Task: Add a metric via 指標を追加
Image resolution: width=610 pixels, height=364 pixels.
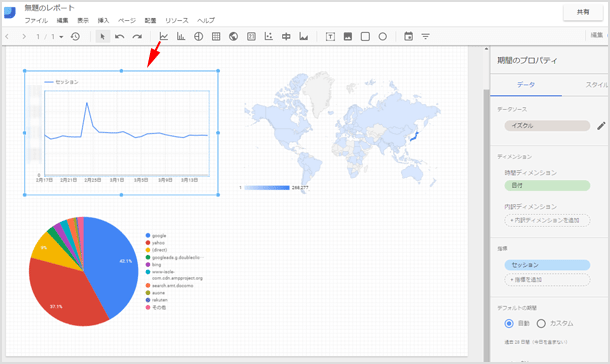Action: pos(547,280)
